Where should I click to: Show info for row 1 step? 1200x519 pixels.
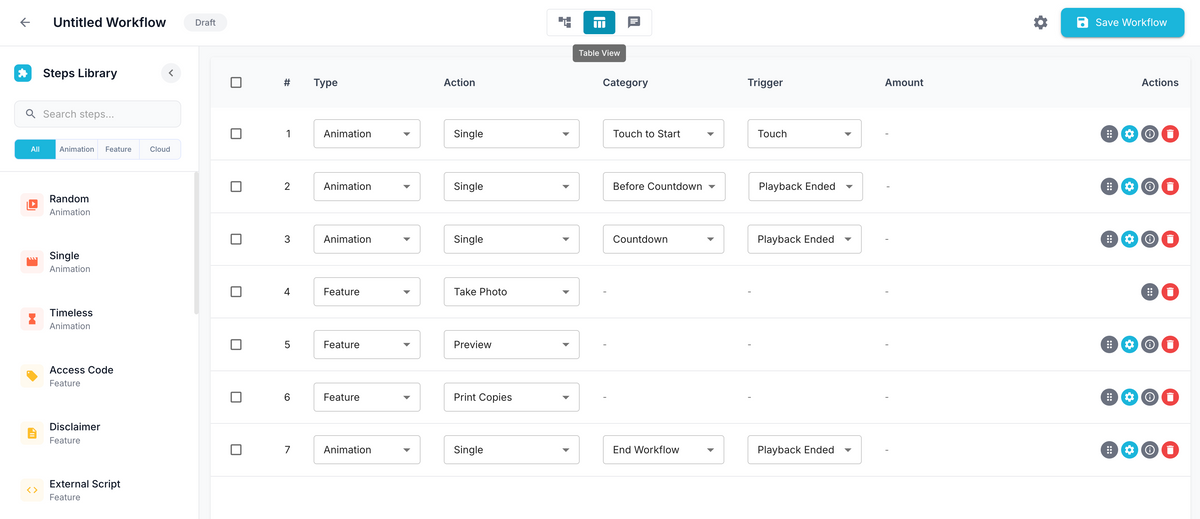click(1150, 134)
